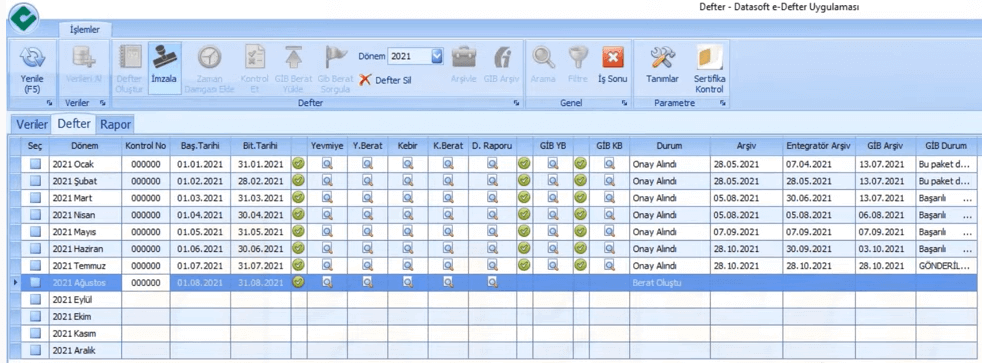Select checkbox of 2021 Ocak row

(36, 163)
